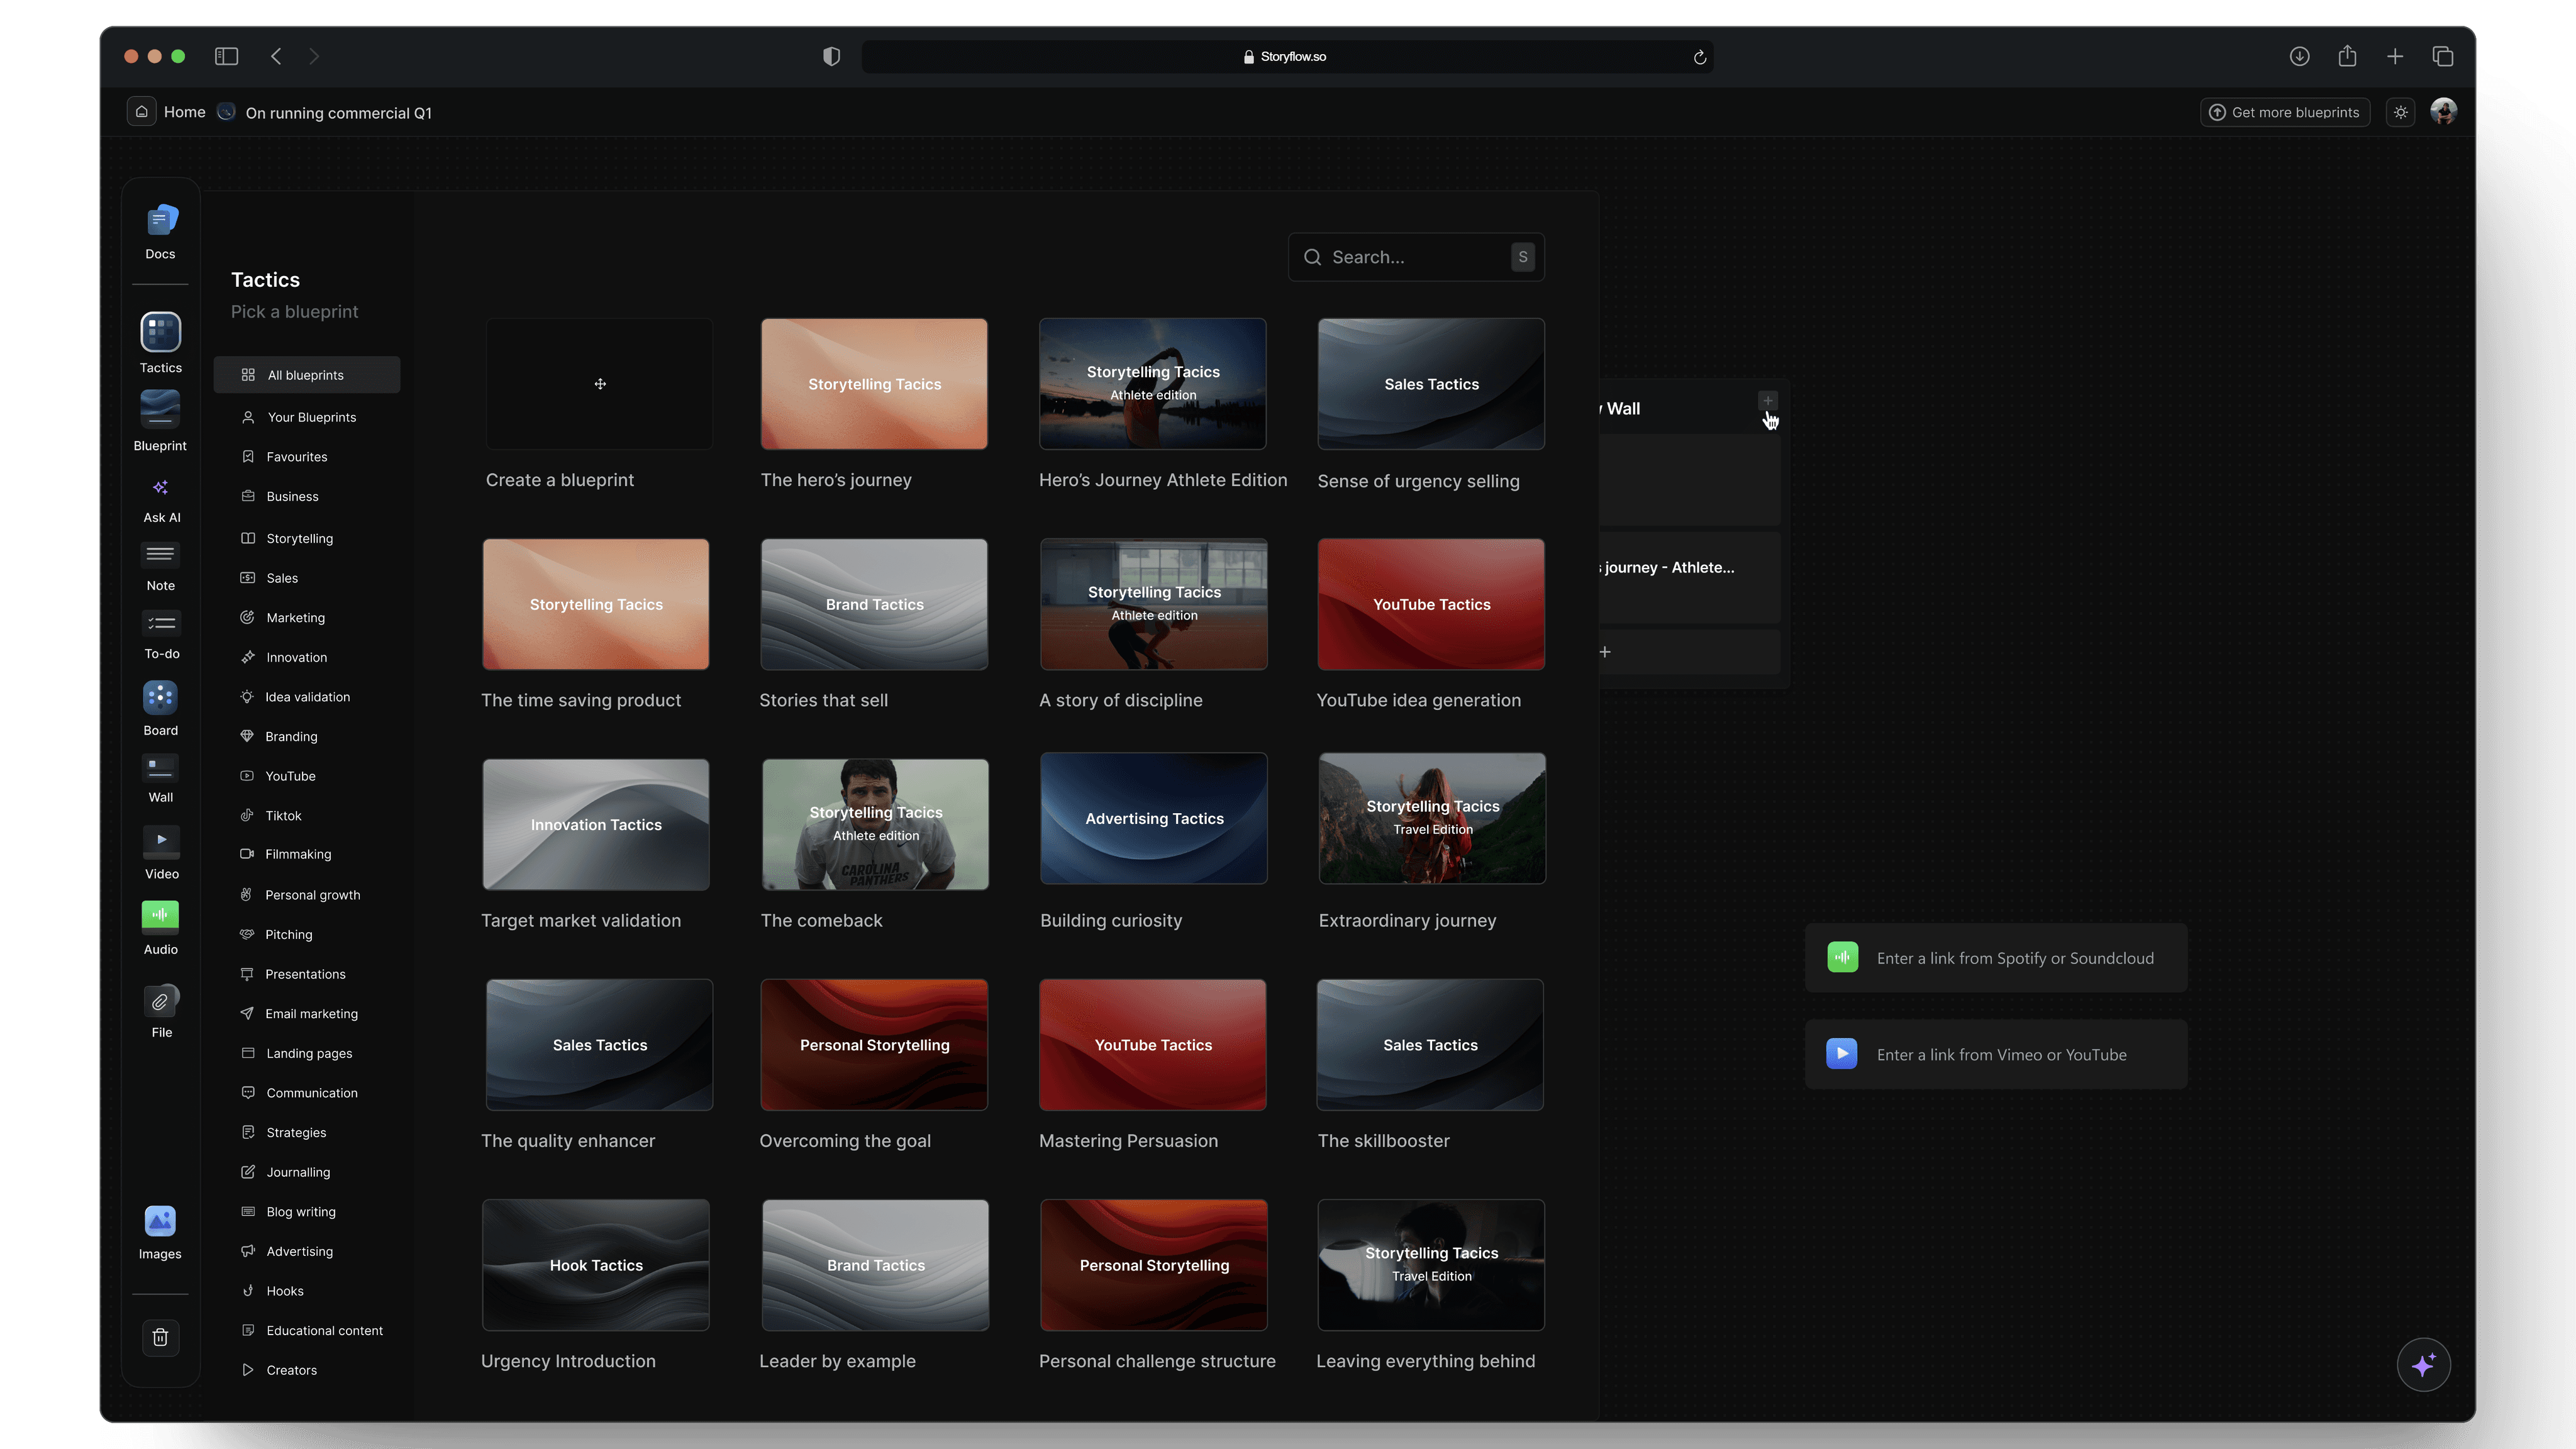
Task: Click the Safari share icon
Action: [x=2348, y=56]
